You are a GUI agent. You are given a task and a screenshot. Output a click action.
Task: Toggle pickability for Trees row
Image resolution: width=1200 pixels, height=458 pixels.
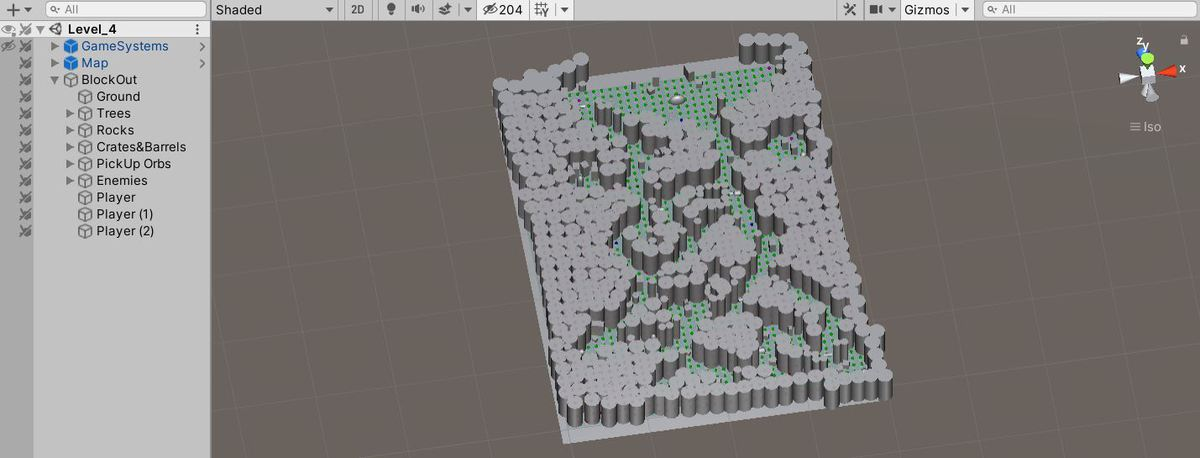coord(25,114)
